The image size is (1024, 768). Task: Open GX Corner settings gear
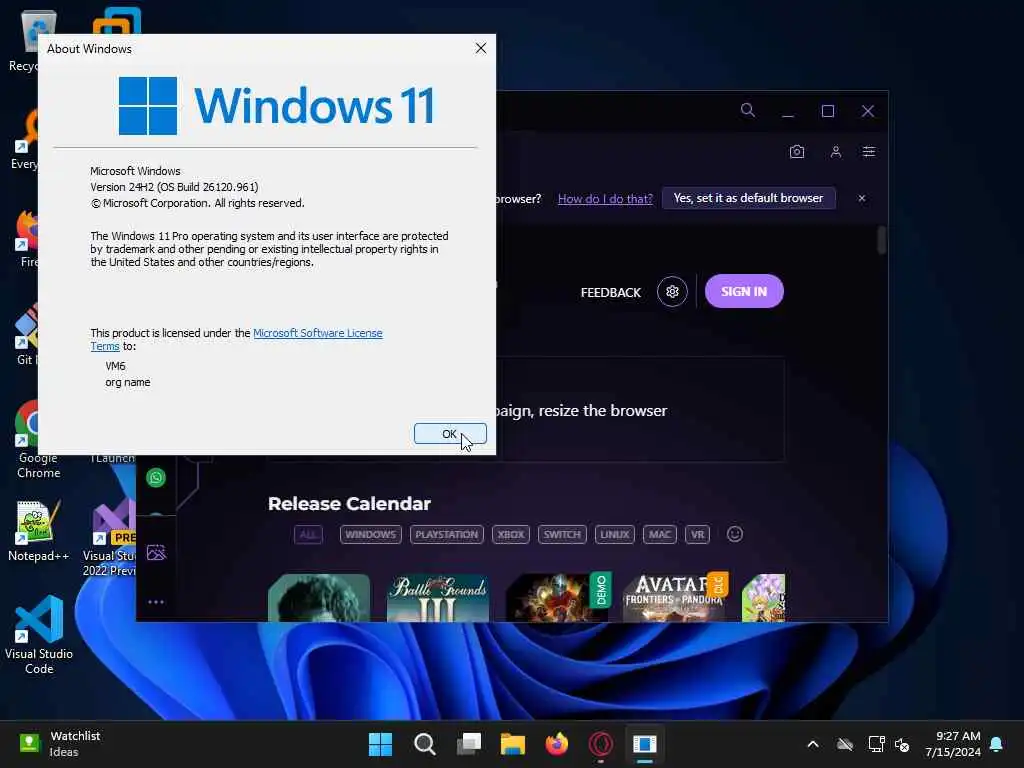(672, 291)
